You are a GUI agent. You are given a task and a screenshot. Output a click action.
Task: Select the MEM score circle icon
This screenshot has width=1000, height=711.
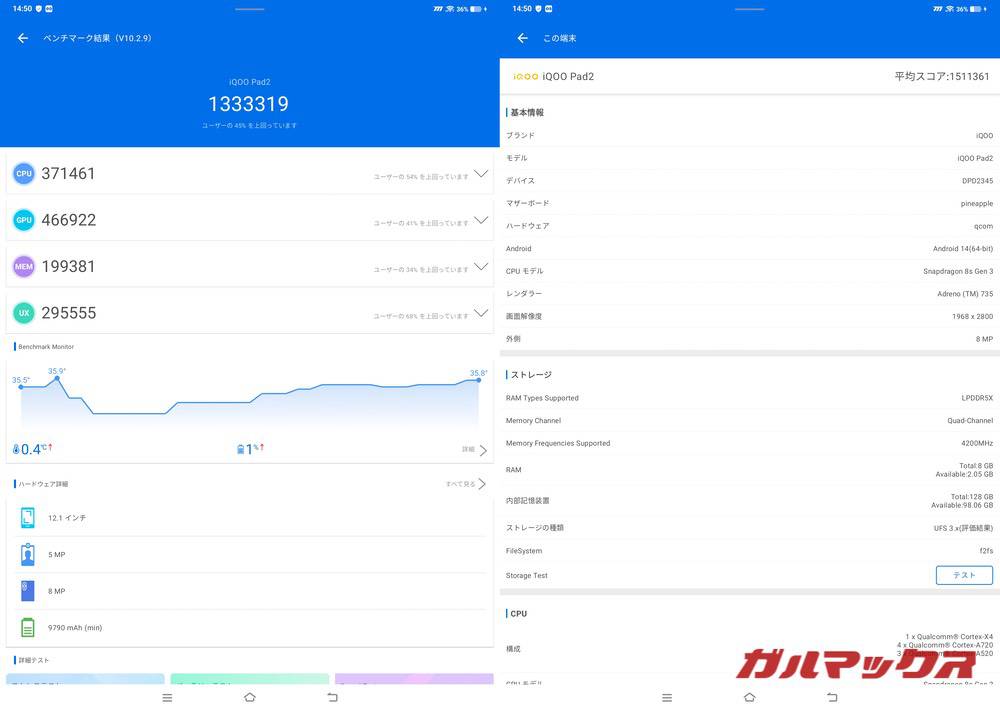[23, 267]
